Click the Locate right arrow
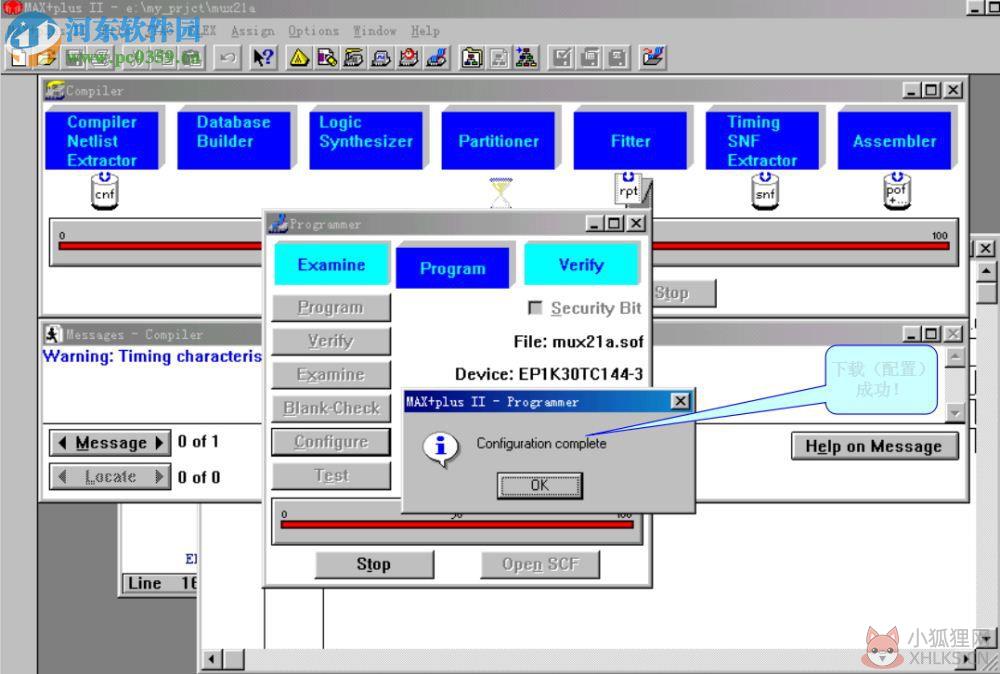 click(159, 476)
